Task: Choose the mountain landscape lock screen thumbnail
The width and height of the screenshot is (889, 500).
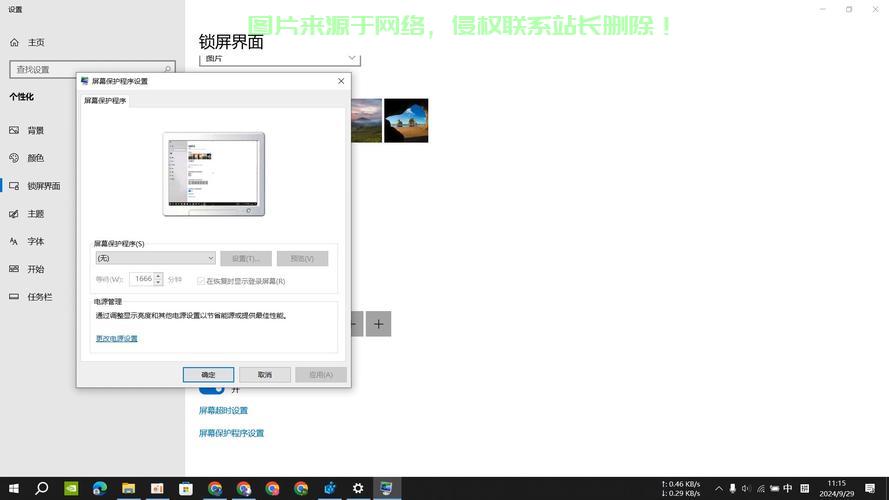Action: click(x=366, y=120)
